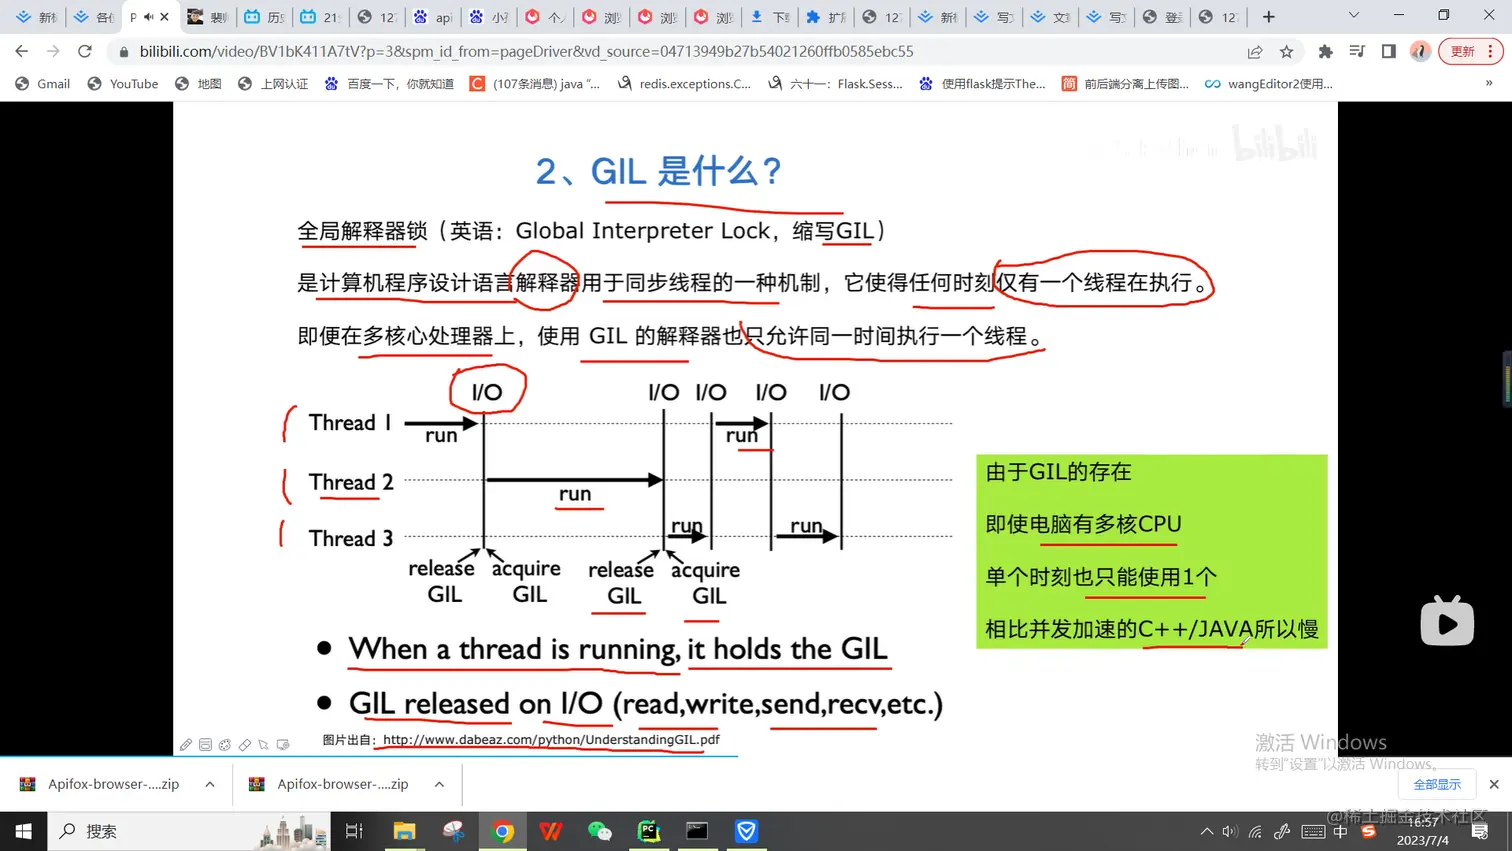Open WeChat from the taskbar
Screen dimensions: 1512x851
(600, 831)
